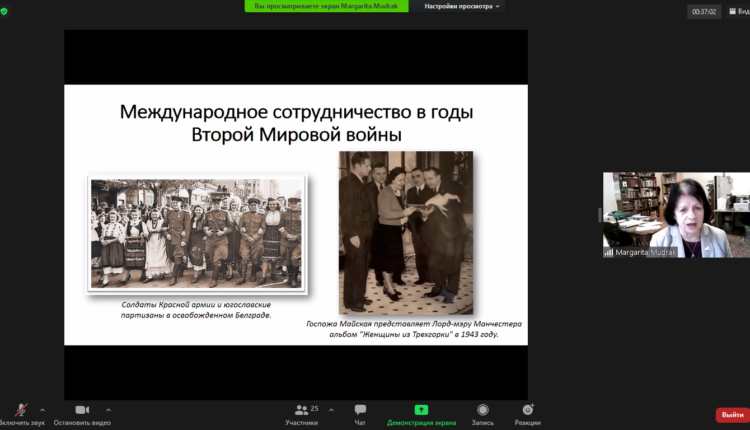Expand the arrow next to Participants count

331,410
